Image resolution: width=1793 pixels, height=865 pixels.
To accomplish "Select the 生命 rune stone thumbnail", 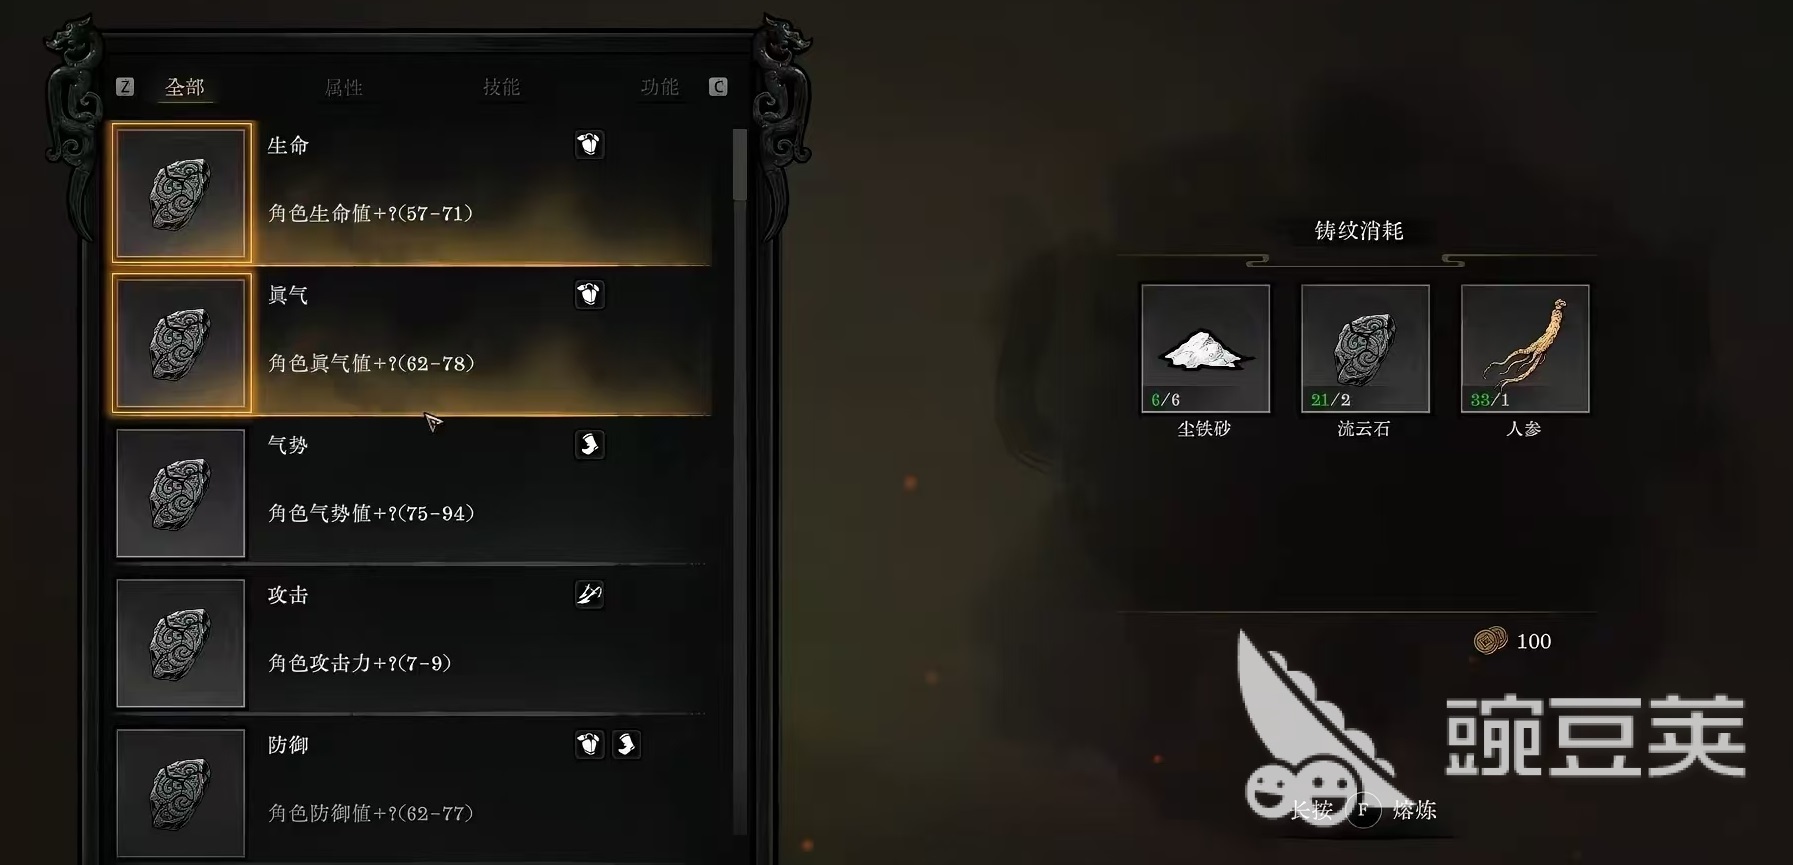I will tap(181, 193).
